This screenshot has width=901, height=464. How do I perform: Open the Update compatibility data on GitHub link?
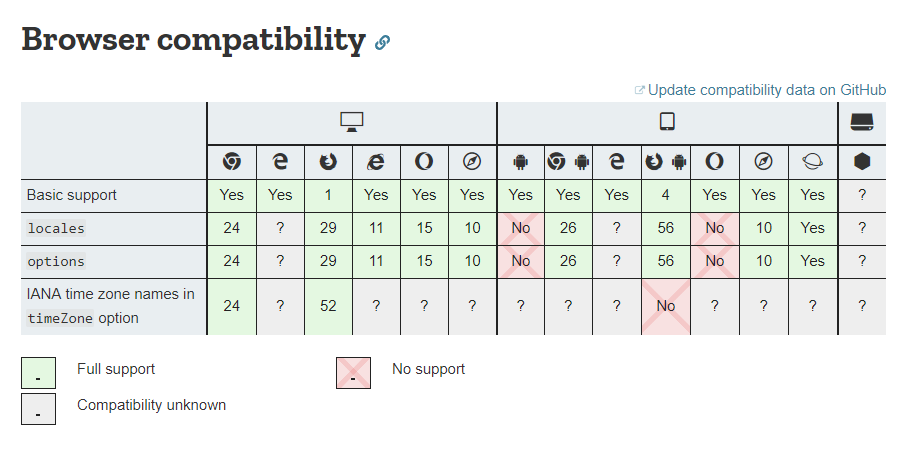766,90
